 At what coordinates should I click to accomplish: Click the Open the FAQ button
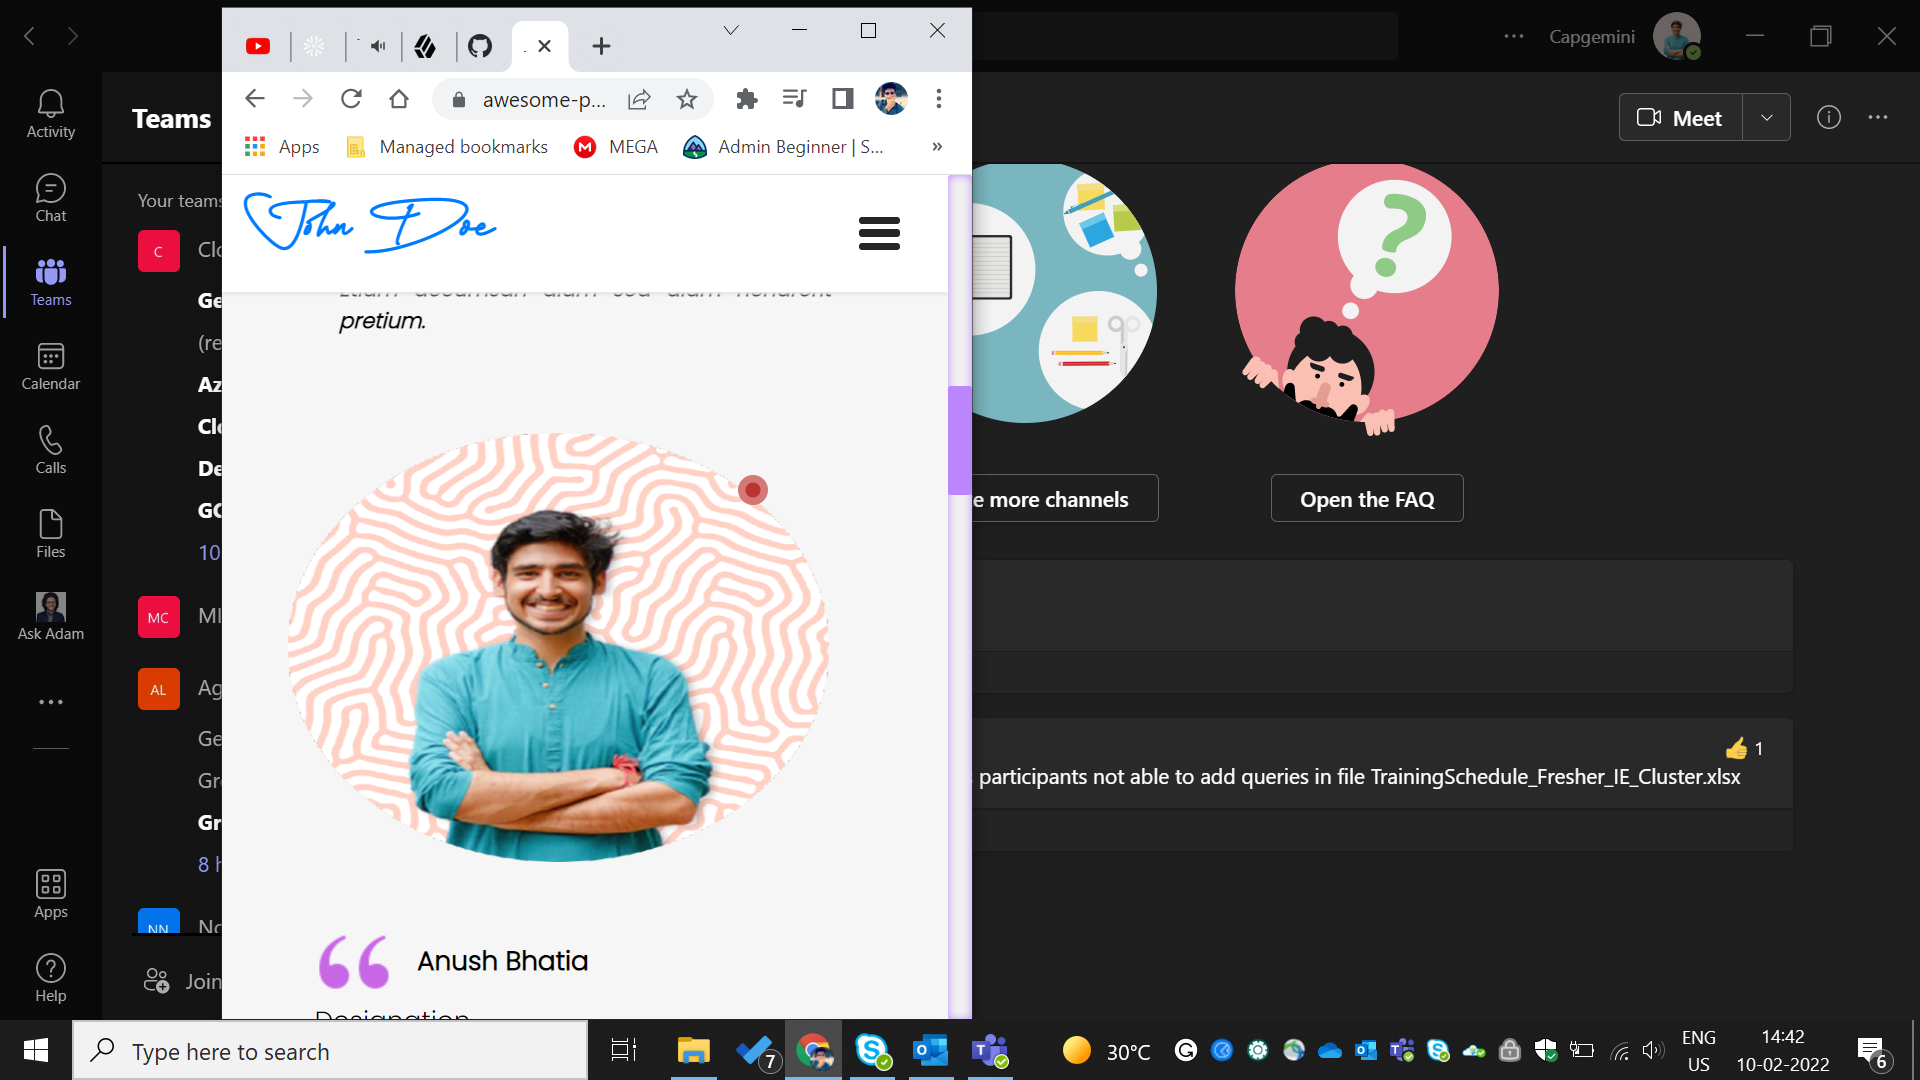tap(1366, 498)
